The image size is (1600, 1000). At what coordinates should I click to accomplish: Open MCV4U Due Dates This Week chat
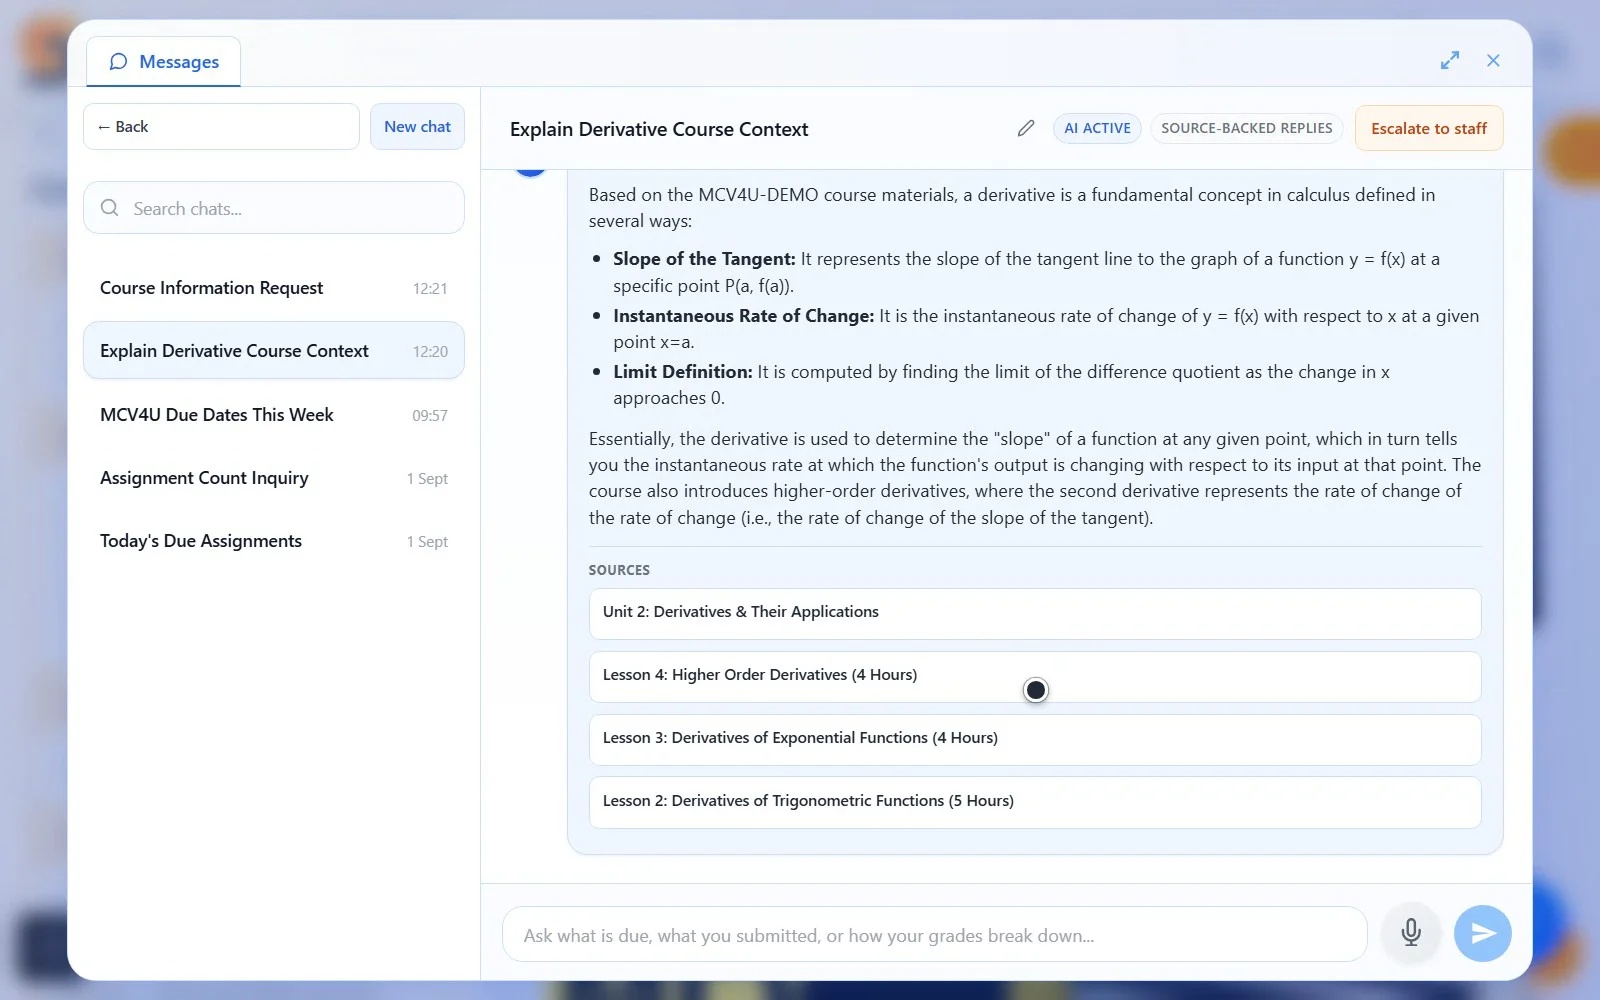point(274,415)
